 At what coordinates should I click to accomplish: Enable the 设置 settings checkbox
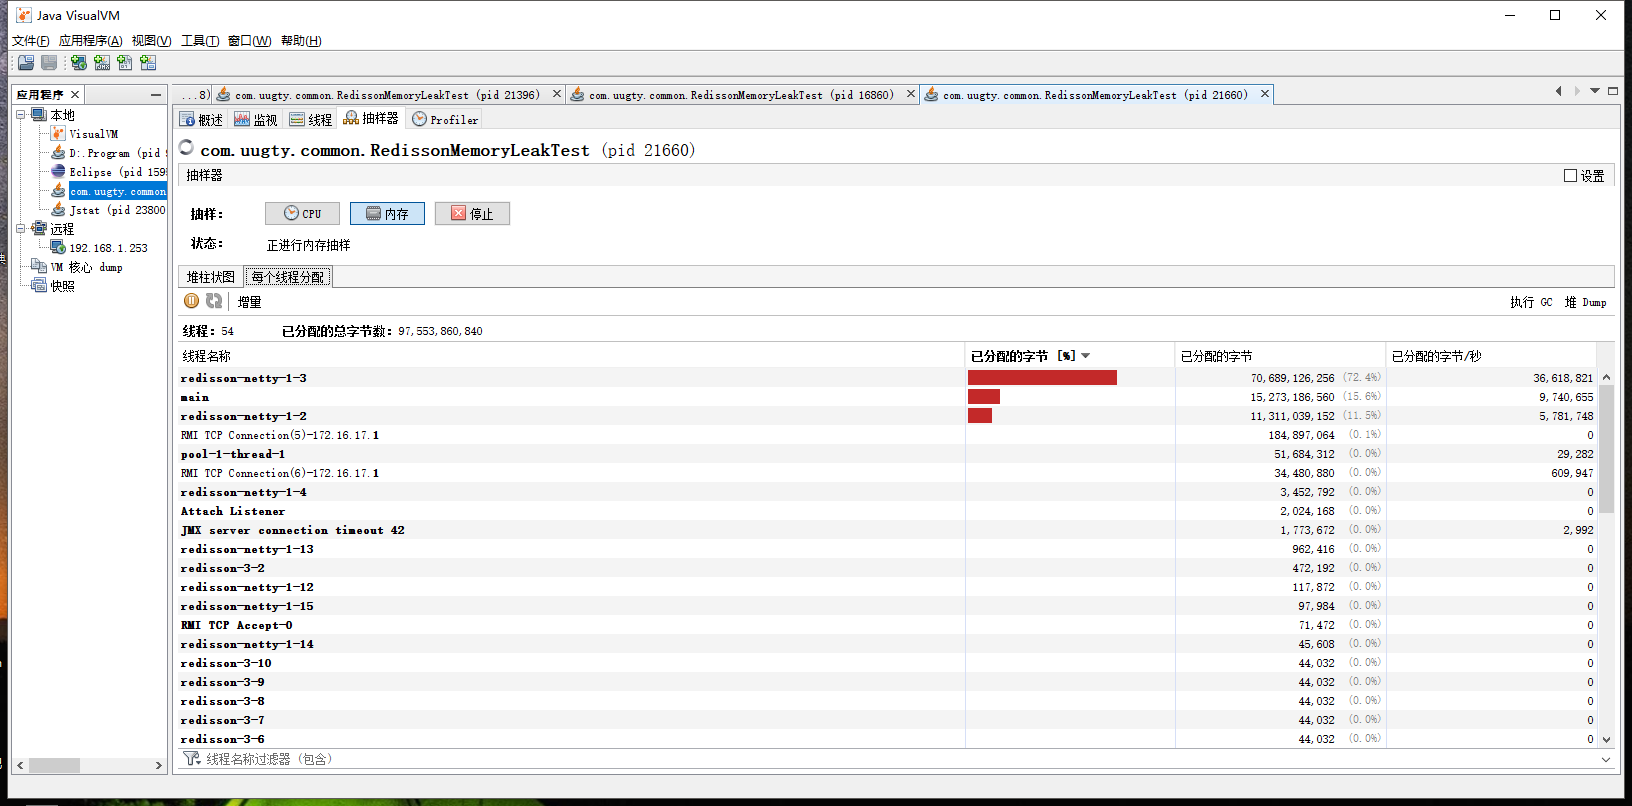(x=1571, y=175)
